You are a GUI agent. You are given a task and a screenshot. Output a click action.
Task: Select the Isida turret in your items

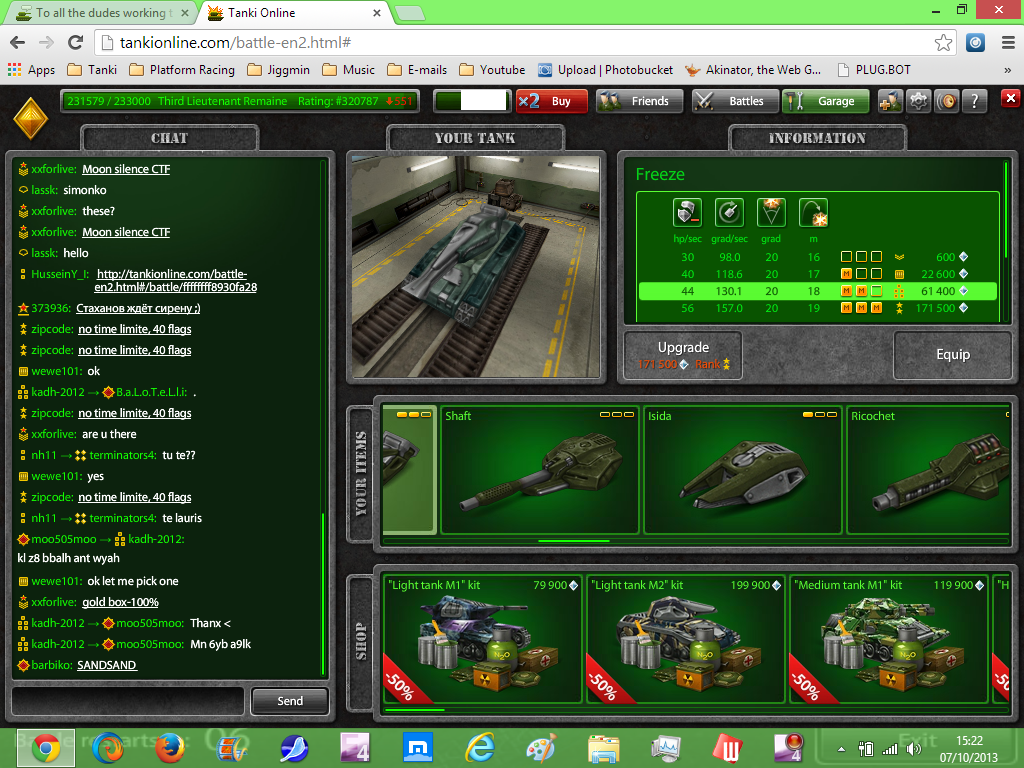point(741,470)
